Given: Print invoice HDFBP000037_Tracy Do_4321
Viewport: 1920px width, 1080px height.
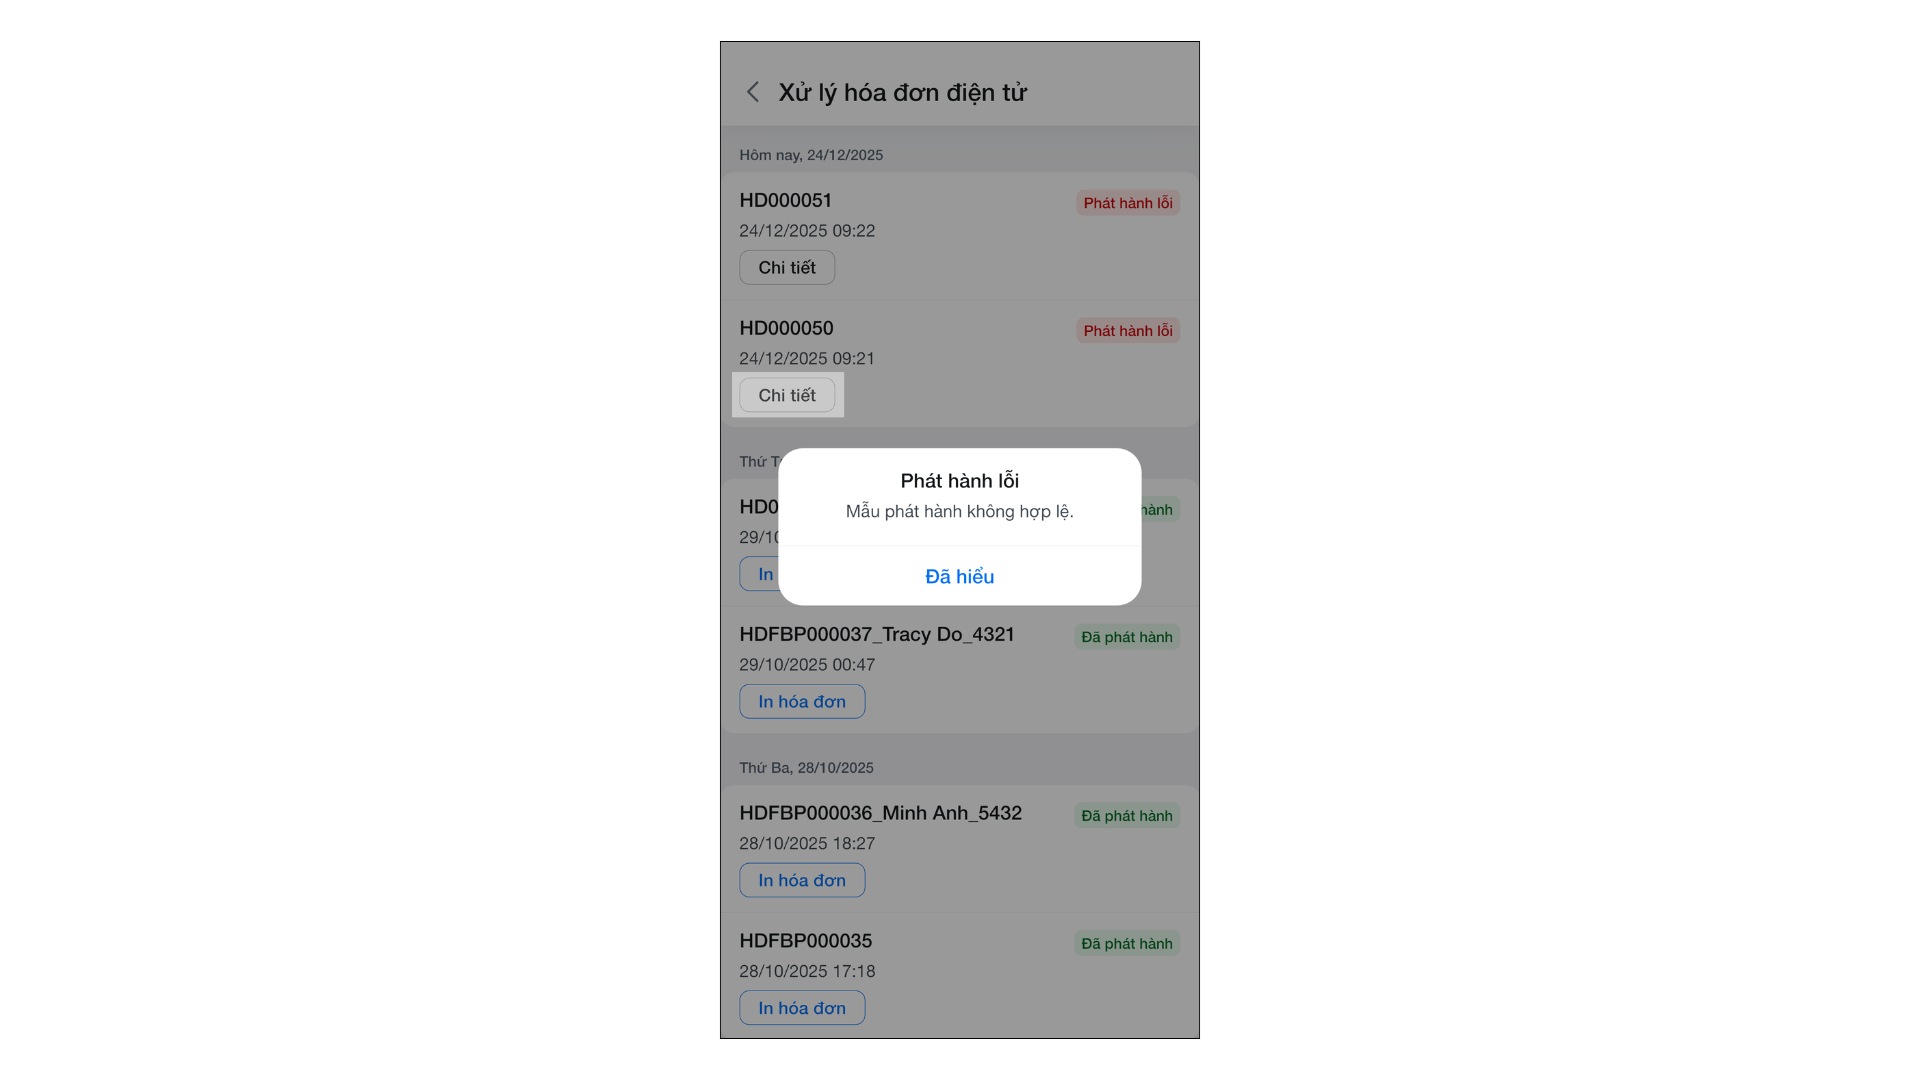Looking at the screenshot, I should [802, 701].
